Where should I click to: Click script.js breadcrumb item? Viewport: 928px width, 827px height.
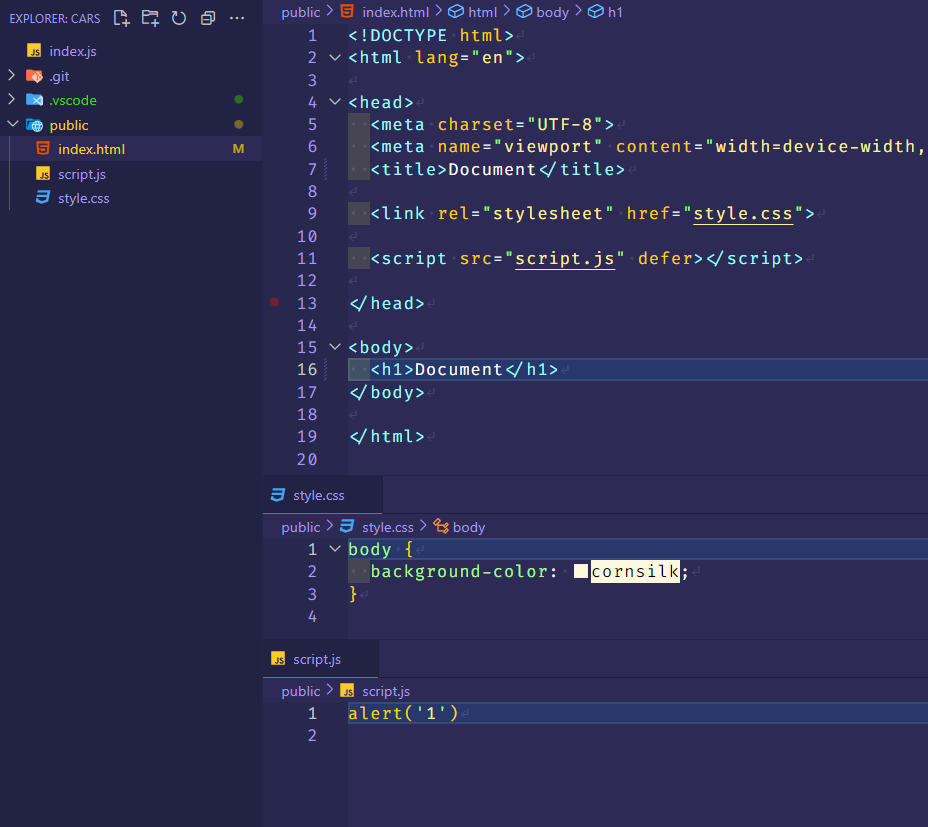point(386,691)
